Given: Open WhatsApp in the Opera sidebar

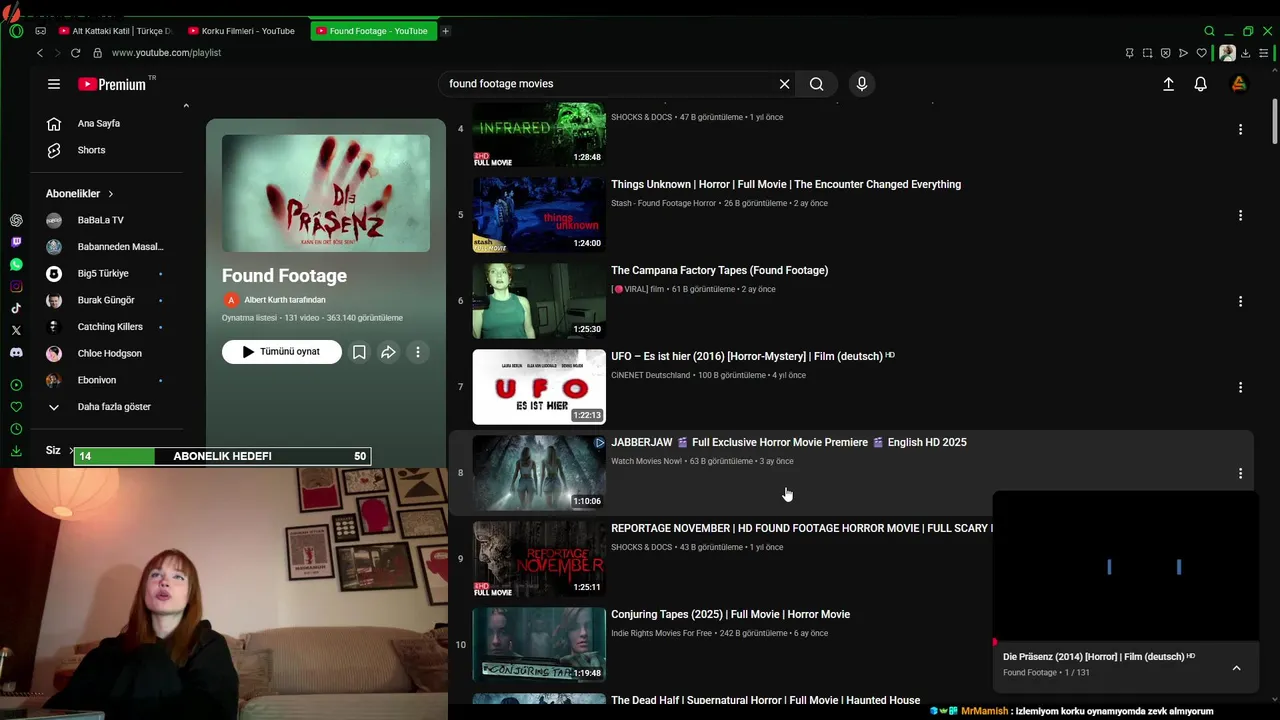Looking at the screenshot, I should [16, 264].
